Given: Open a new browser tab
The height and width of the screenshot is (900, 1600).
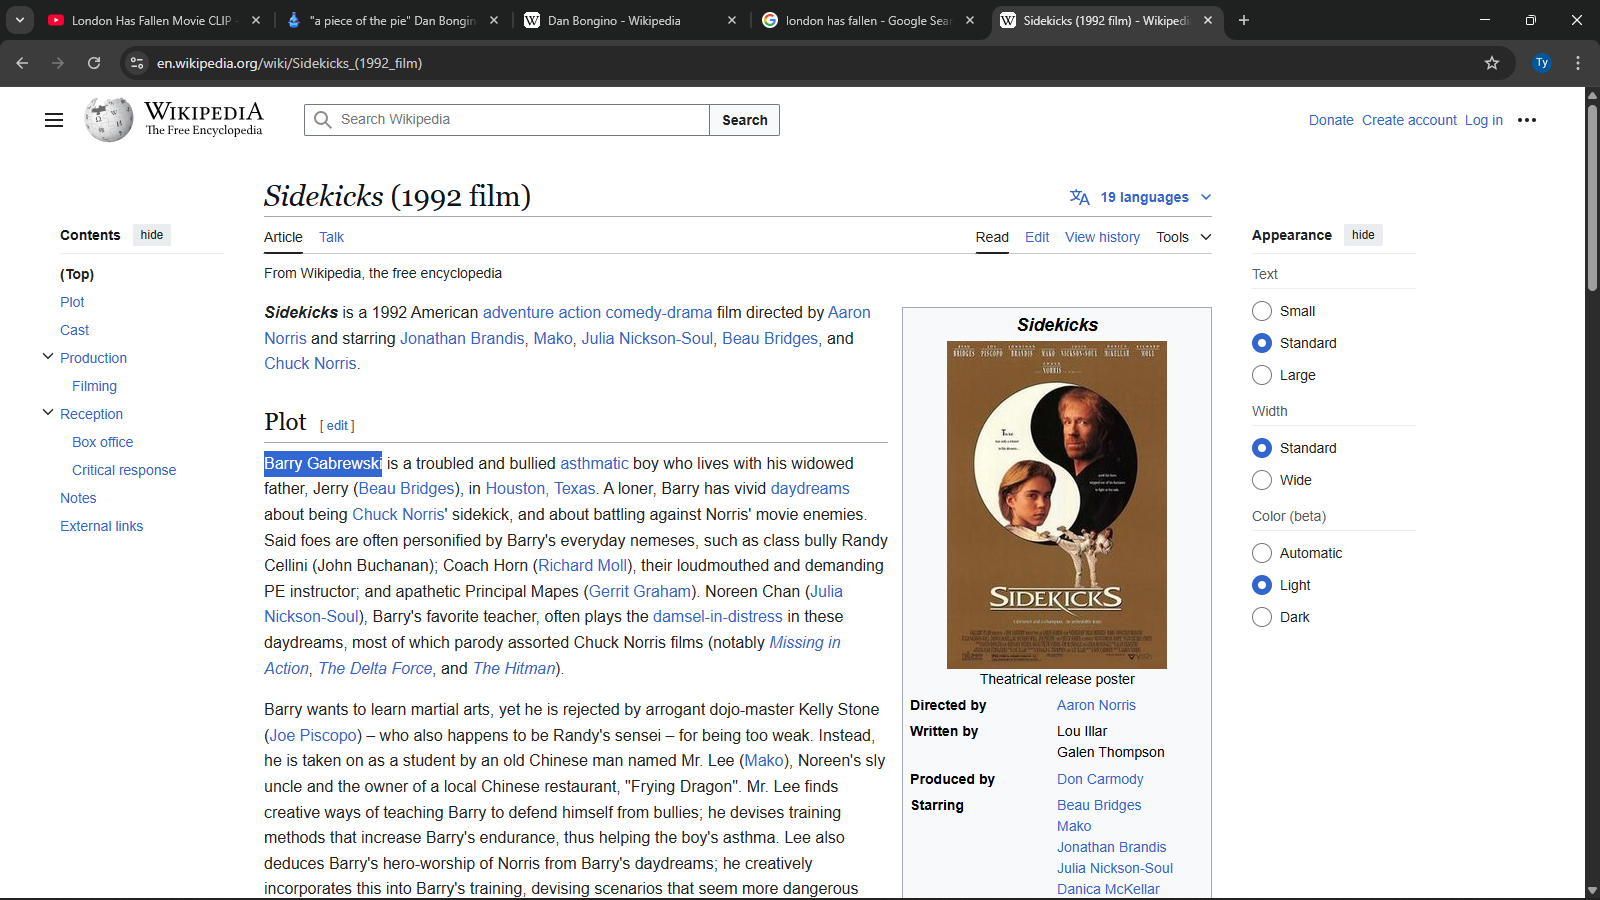Looking at the screenshot, I should pos(1244,20).
